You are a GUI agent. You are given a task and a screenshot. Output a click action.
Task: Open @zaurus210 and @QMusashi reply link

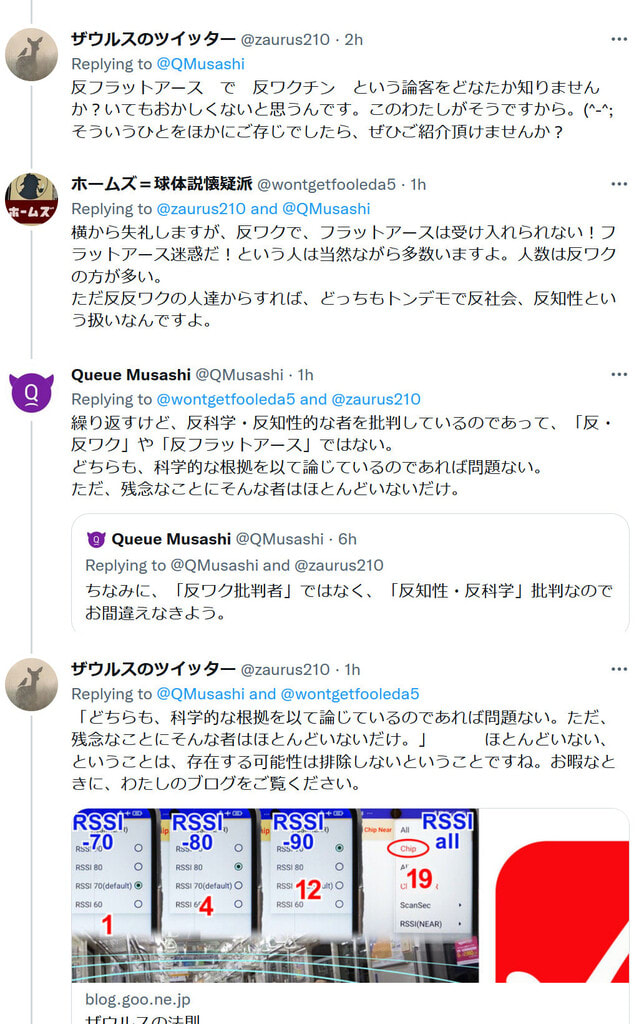pos(263,209)
